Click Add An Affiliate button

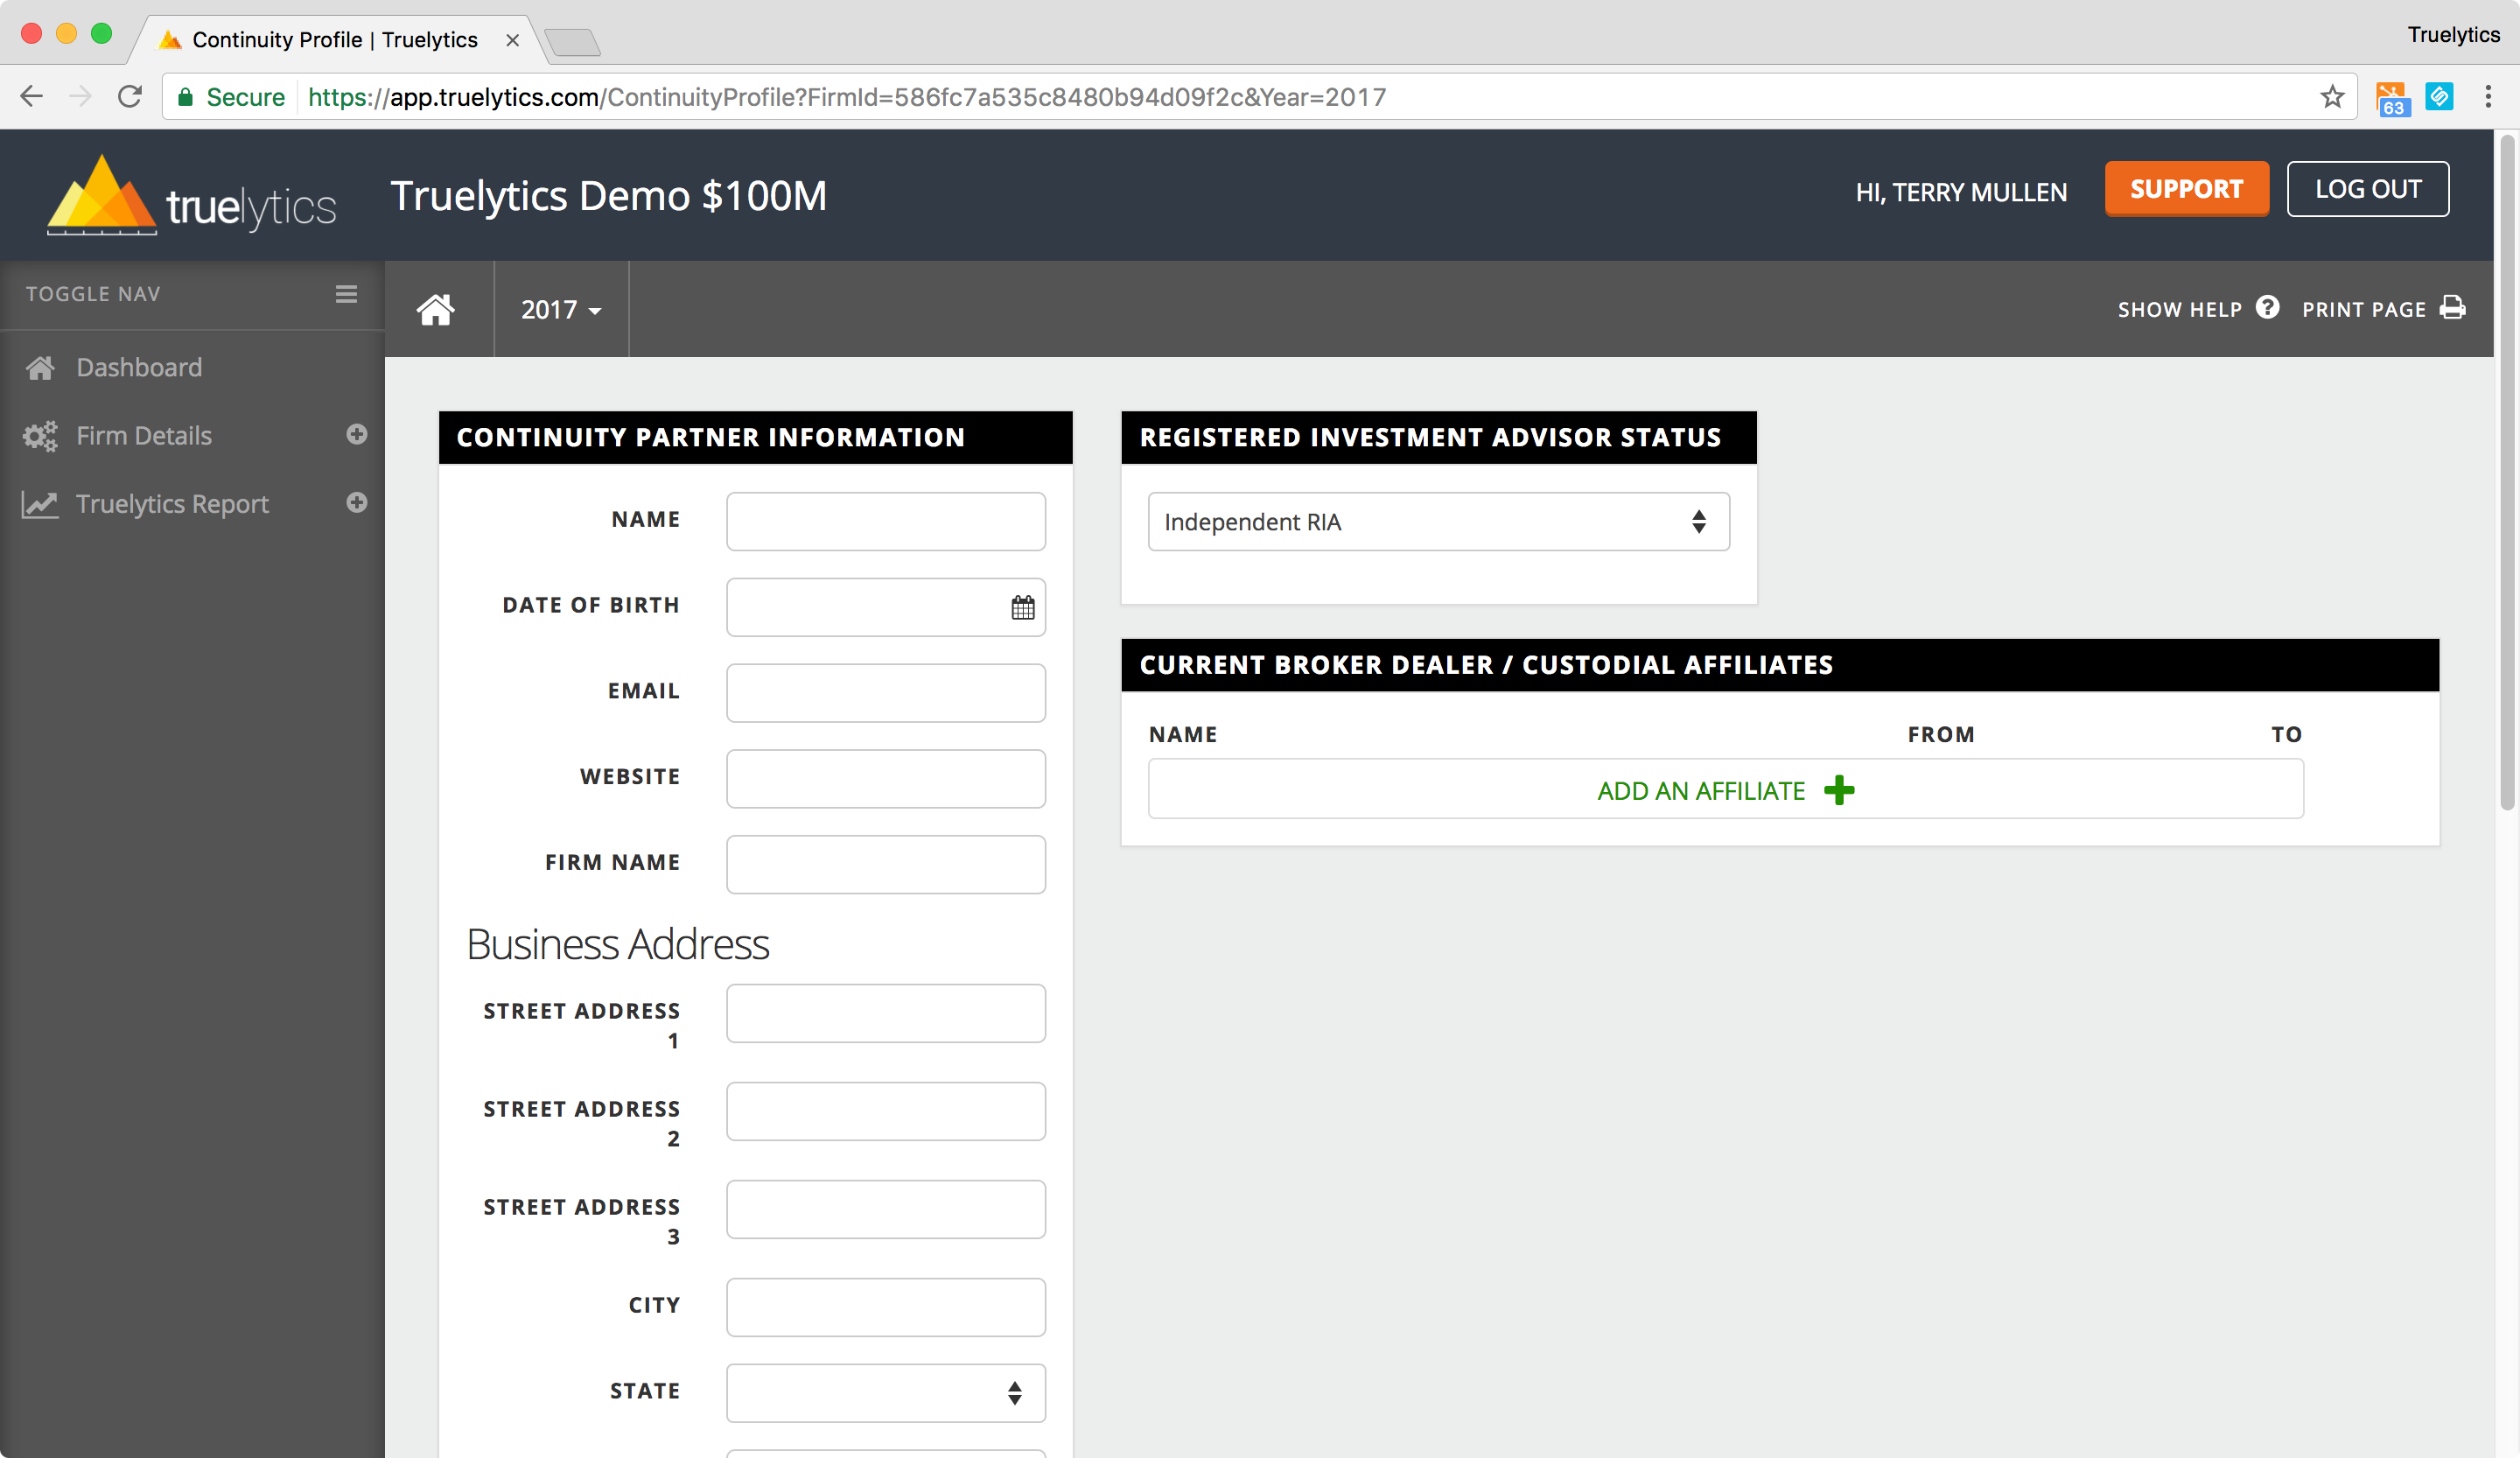1725,789
